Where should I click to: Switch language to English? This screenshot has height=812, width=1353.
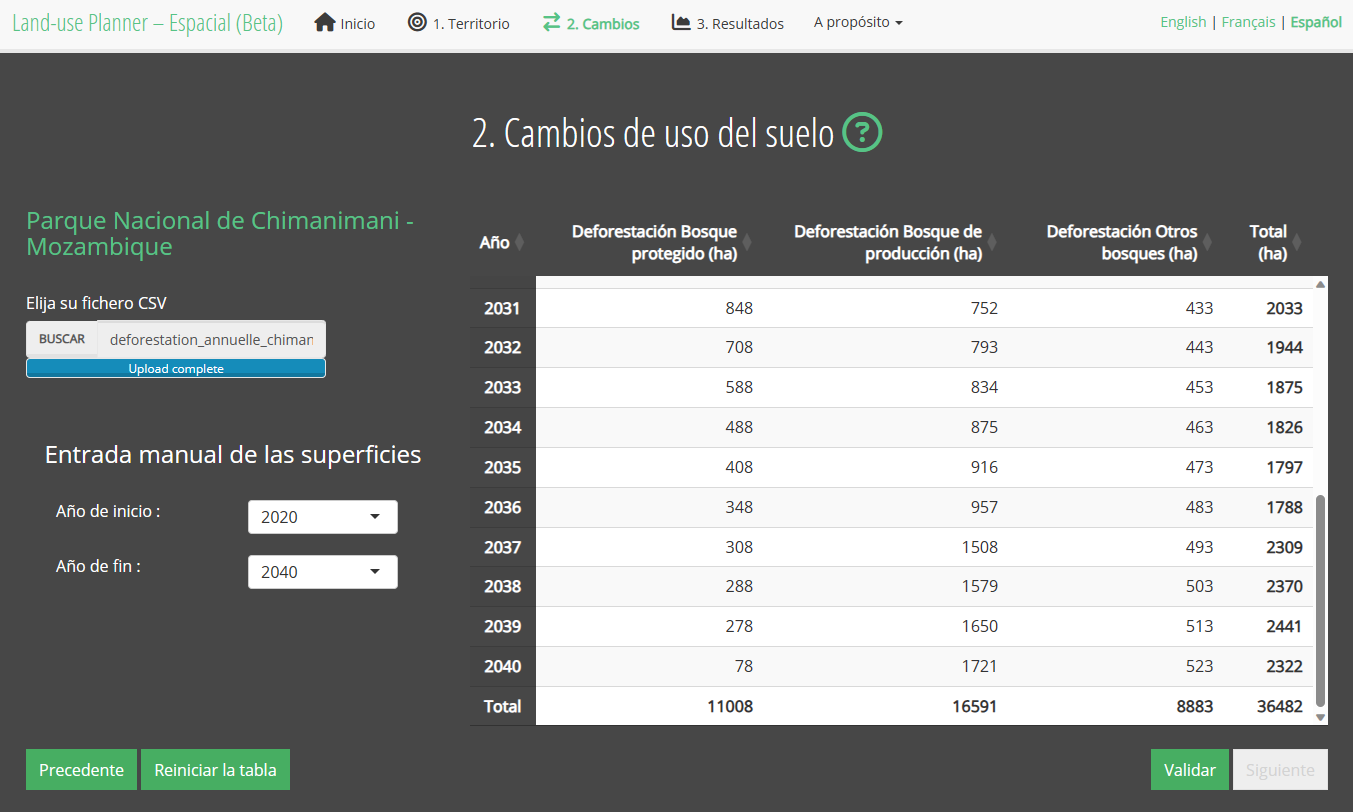[1183, 22]
